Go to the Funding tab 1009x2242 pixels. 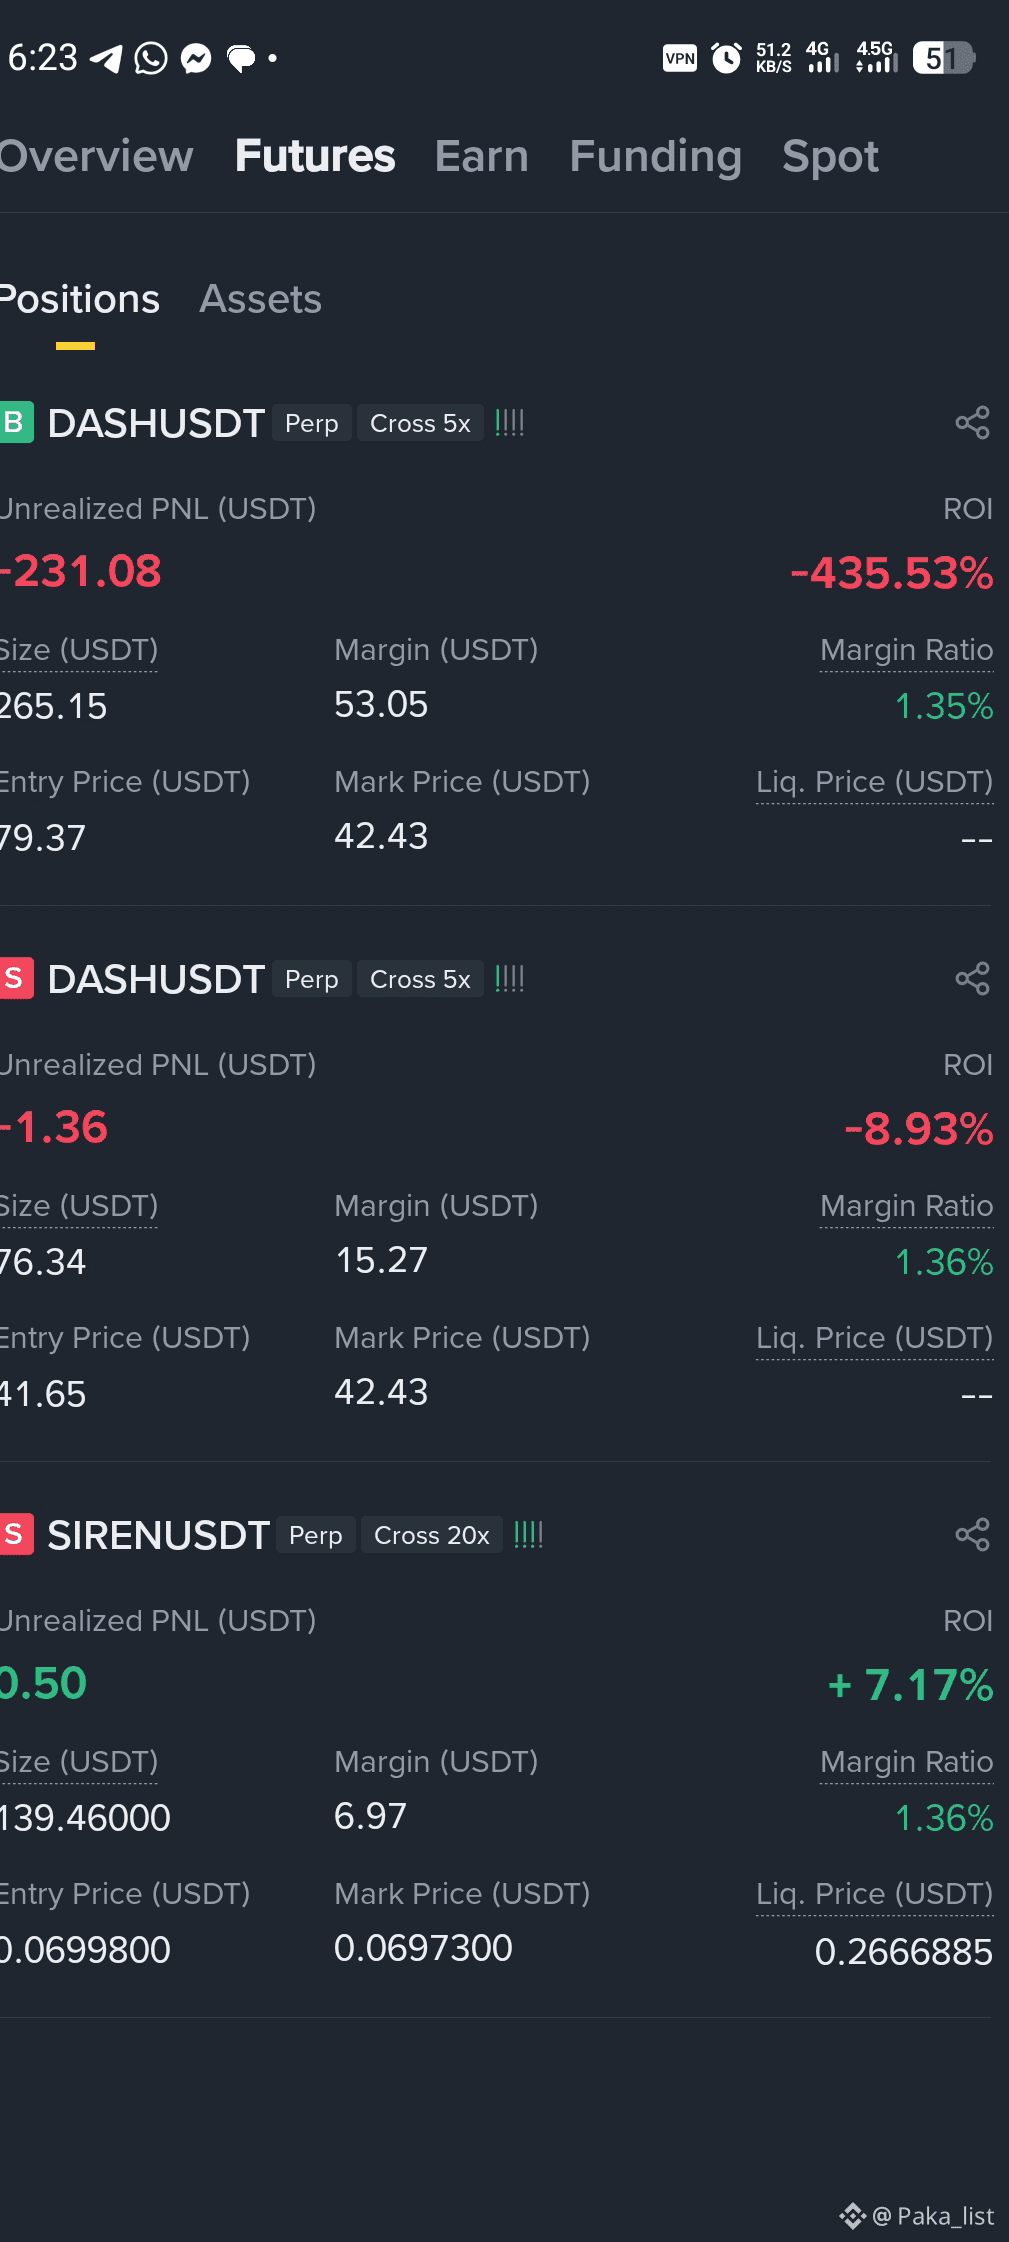(655, 156)
